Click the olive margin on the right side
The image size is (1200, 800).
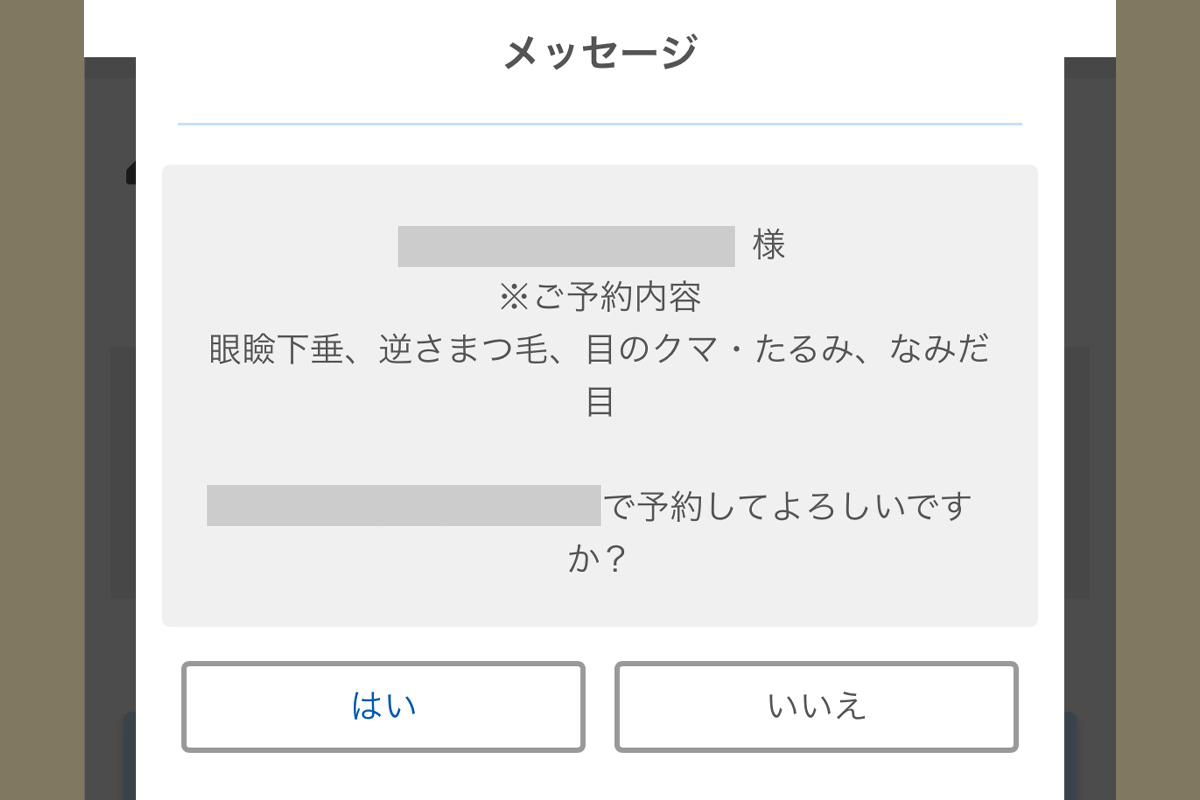point(1158,400)
